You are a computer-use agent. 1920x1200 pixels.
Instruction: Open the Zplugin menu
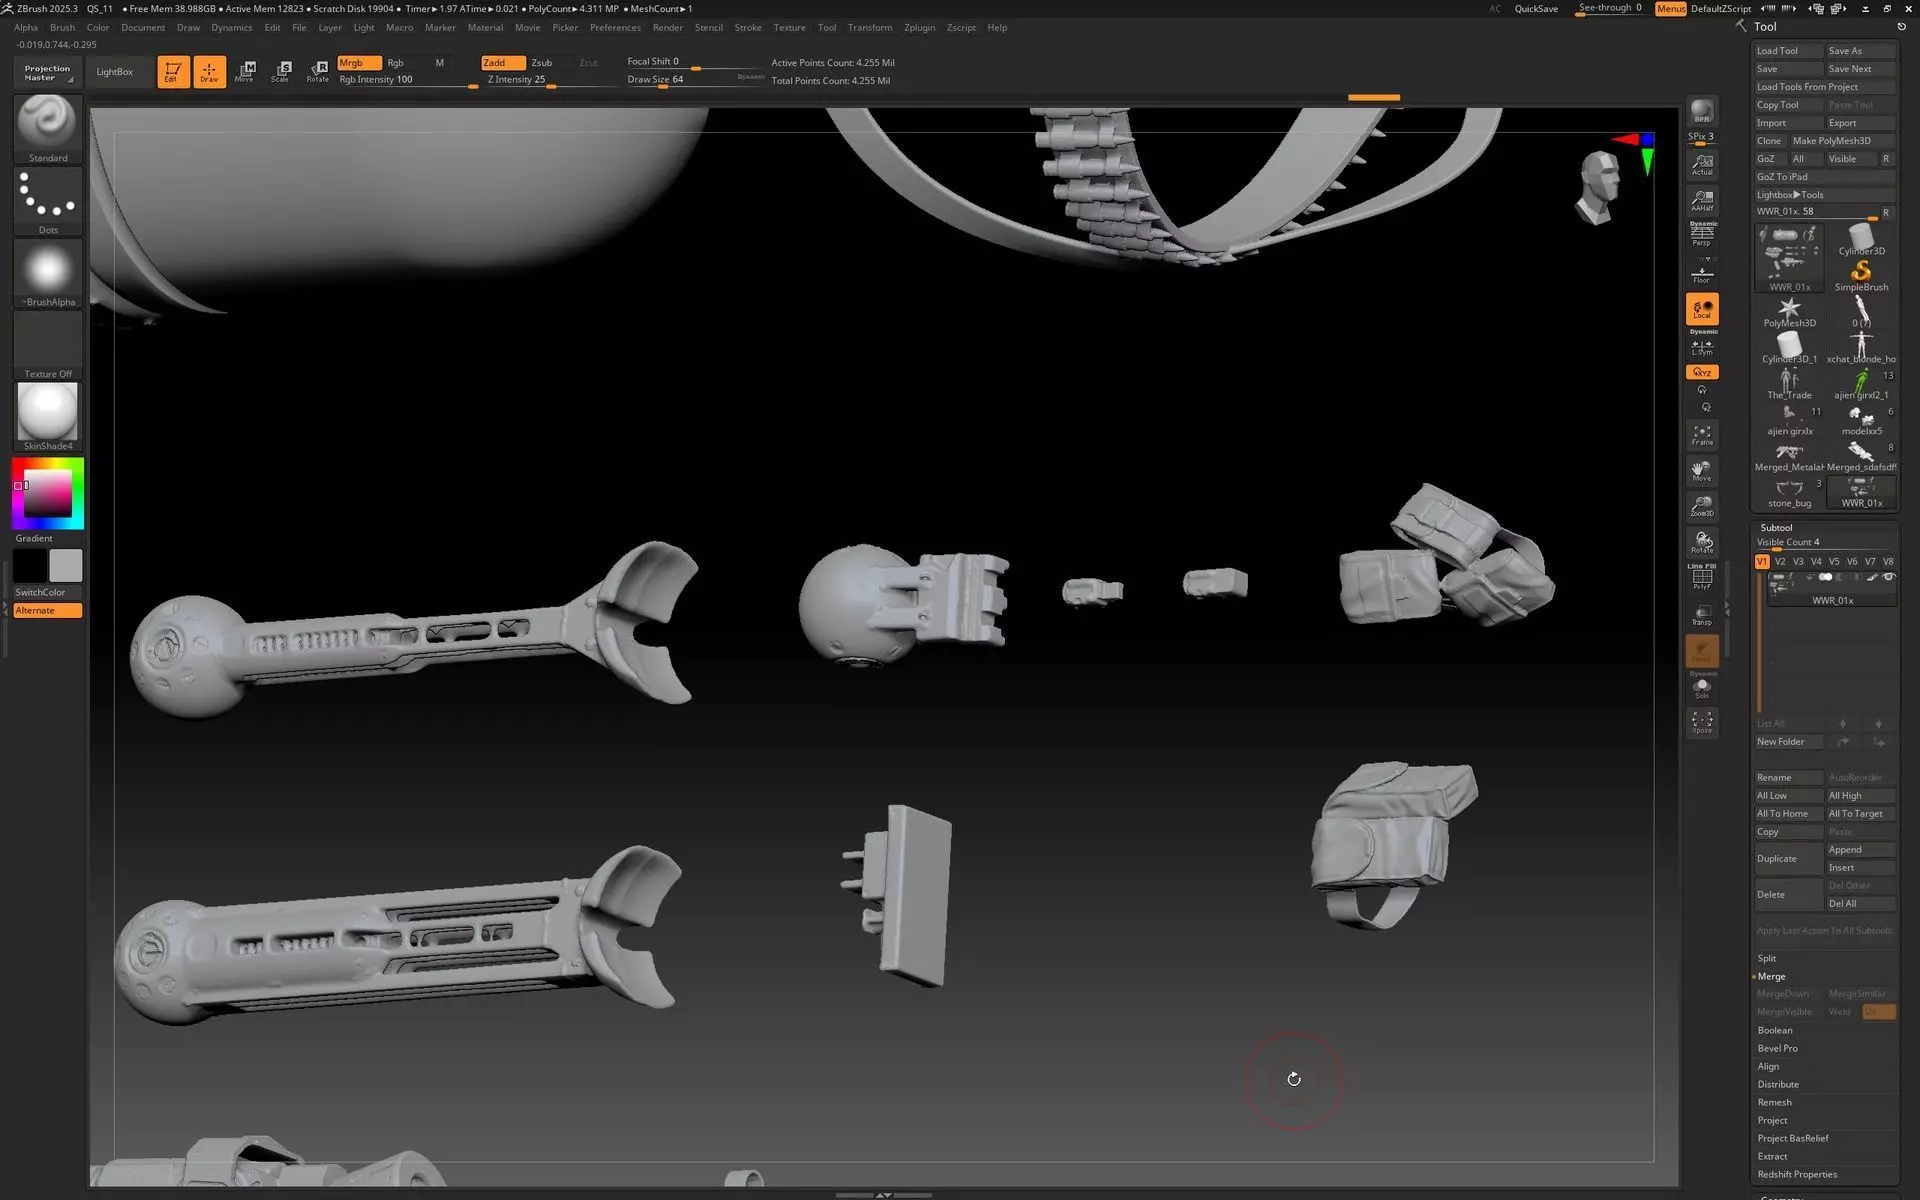tap(918, 27)
